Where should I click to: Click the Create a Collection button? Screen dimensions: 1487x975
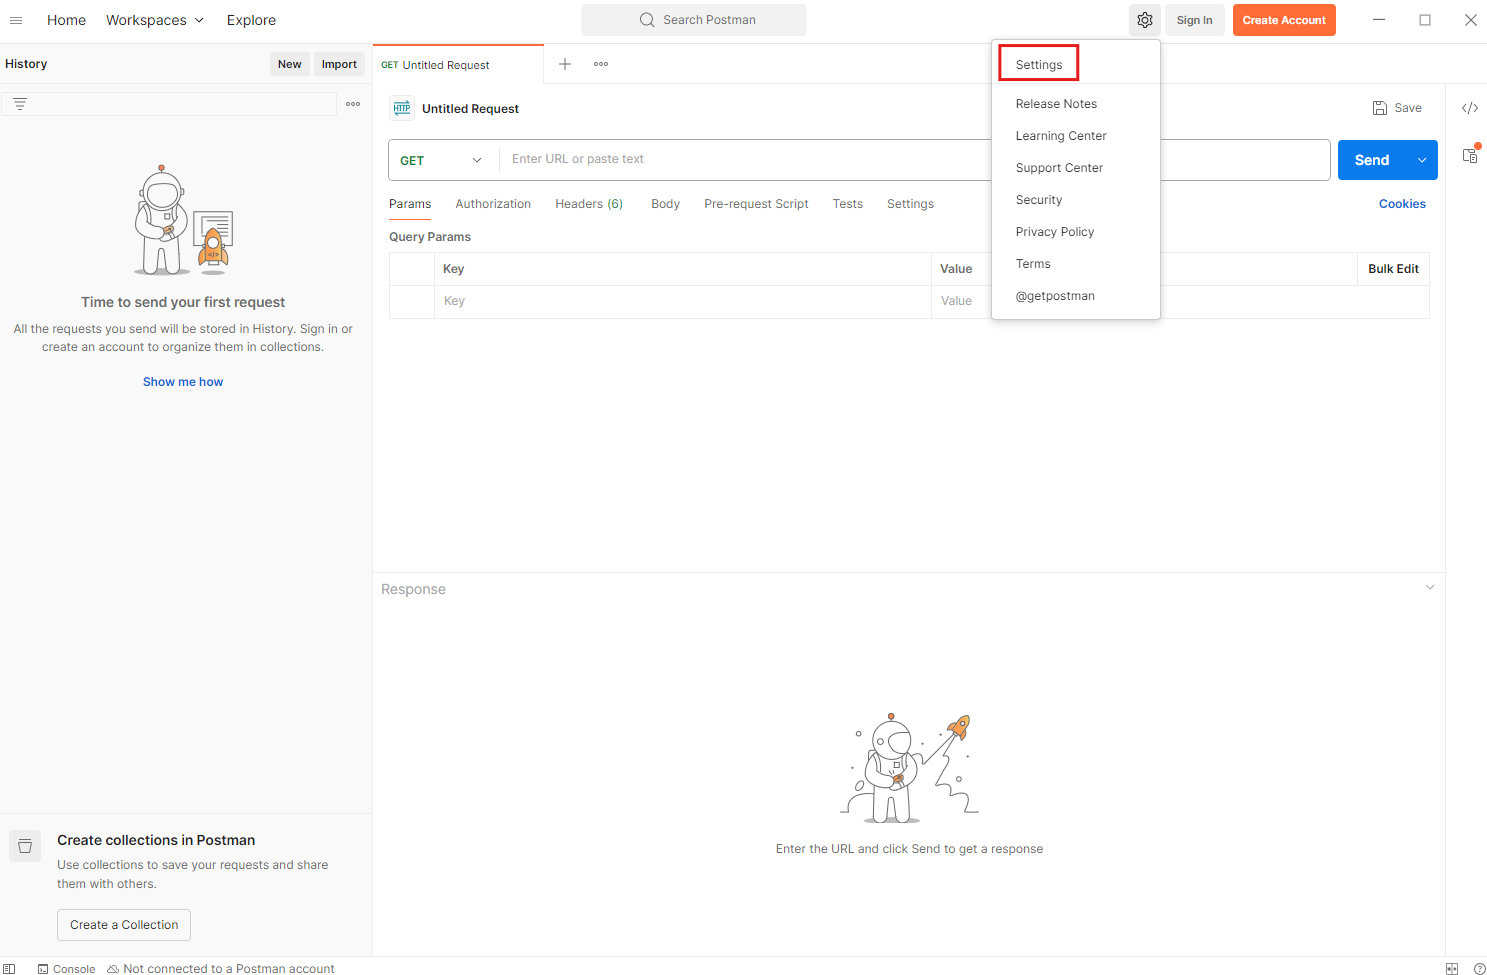tap(124, 925)
